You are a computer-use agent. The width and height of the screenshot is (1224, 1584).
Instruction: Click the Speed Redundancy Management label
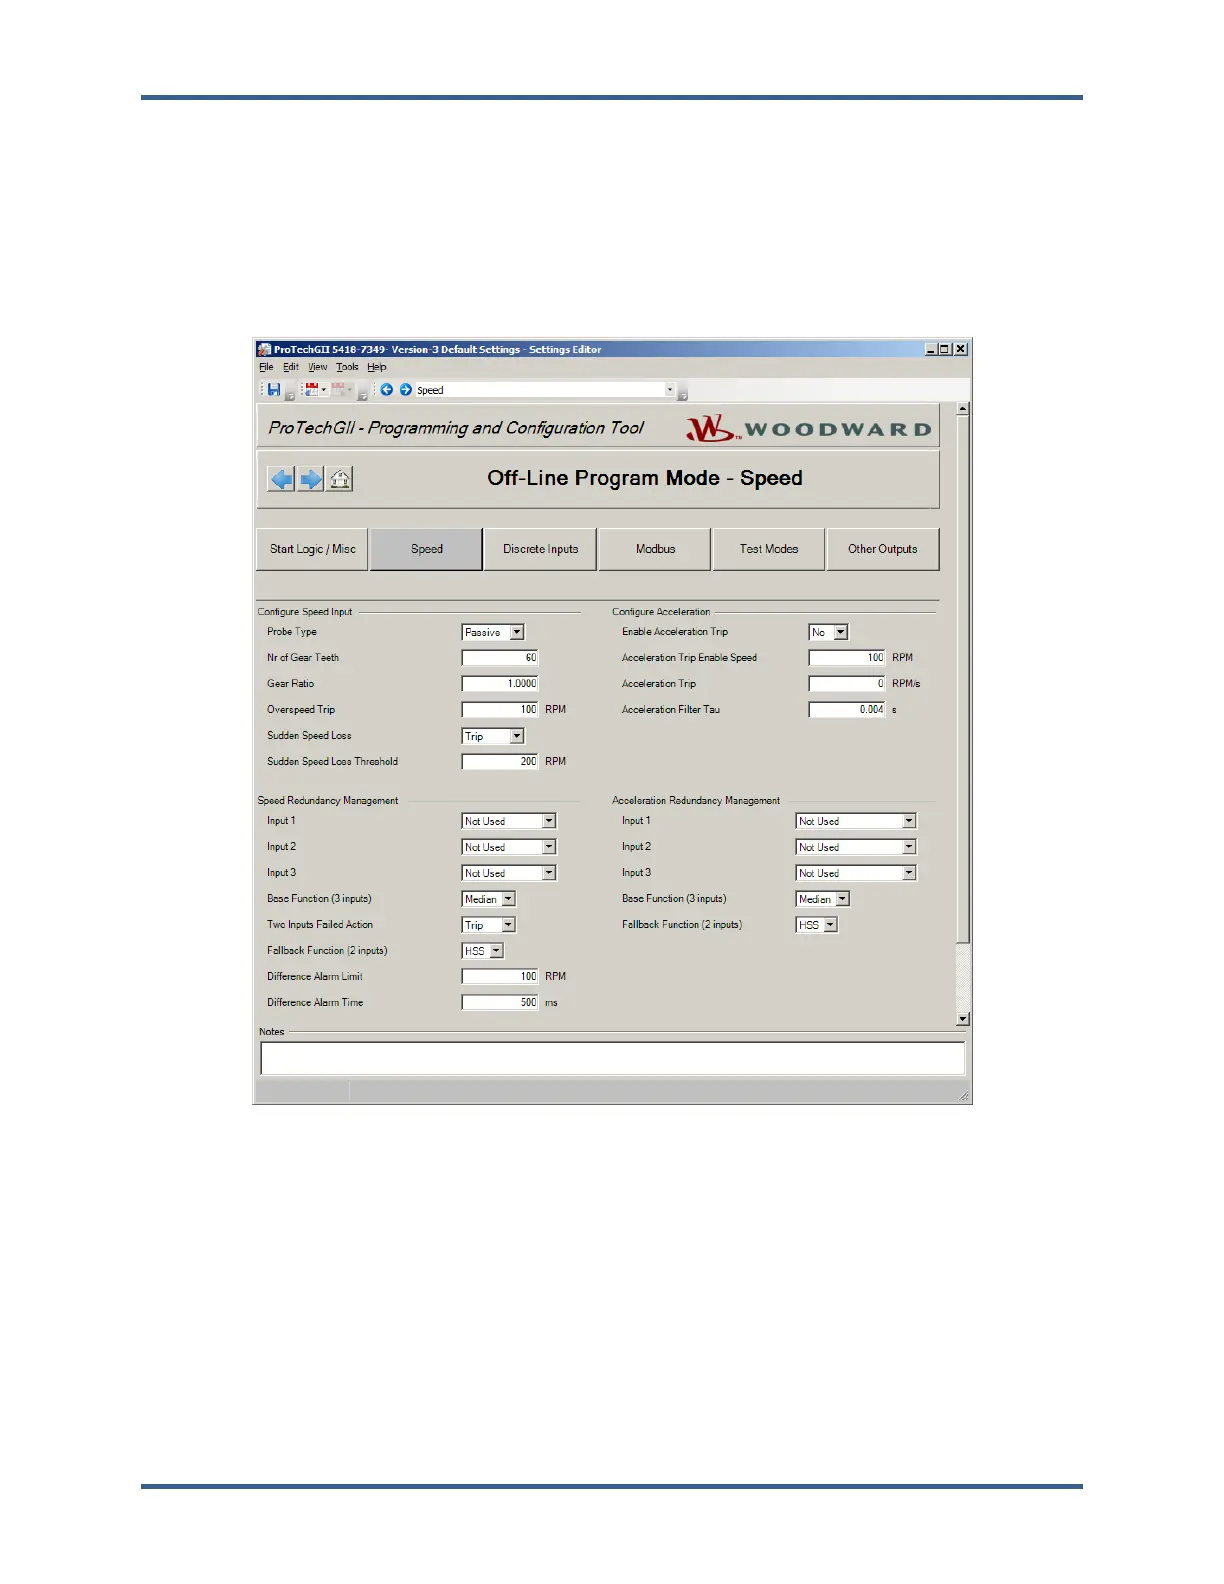328,801
